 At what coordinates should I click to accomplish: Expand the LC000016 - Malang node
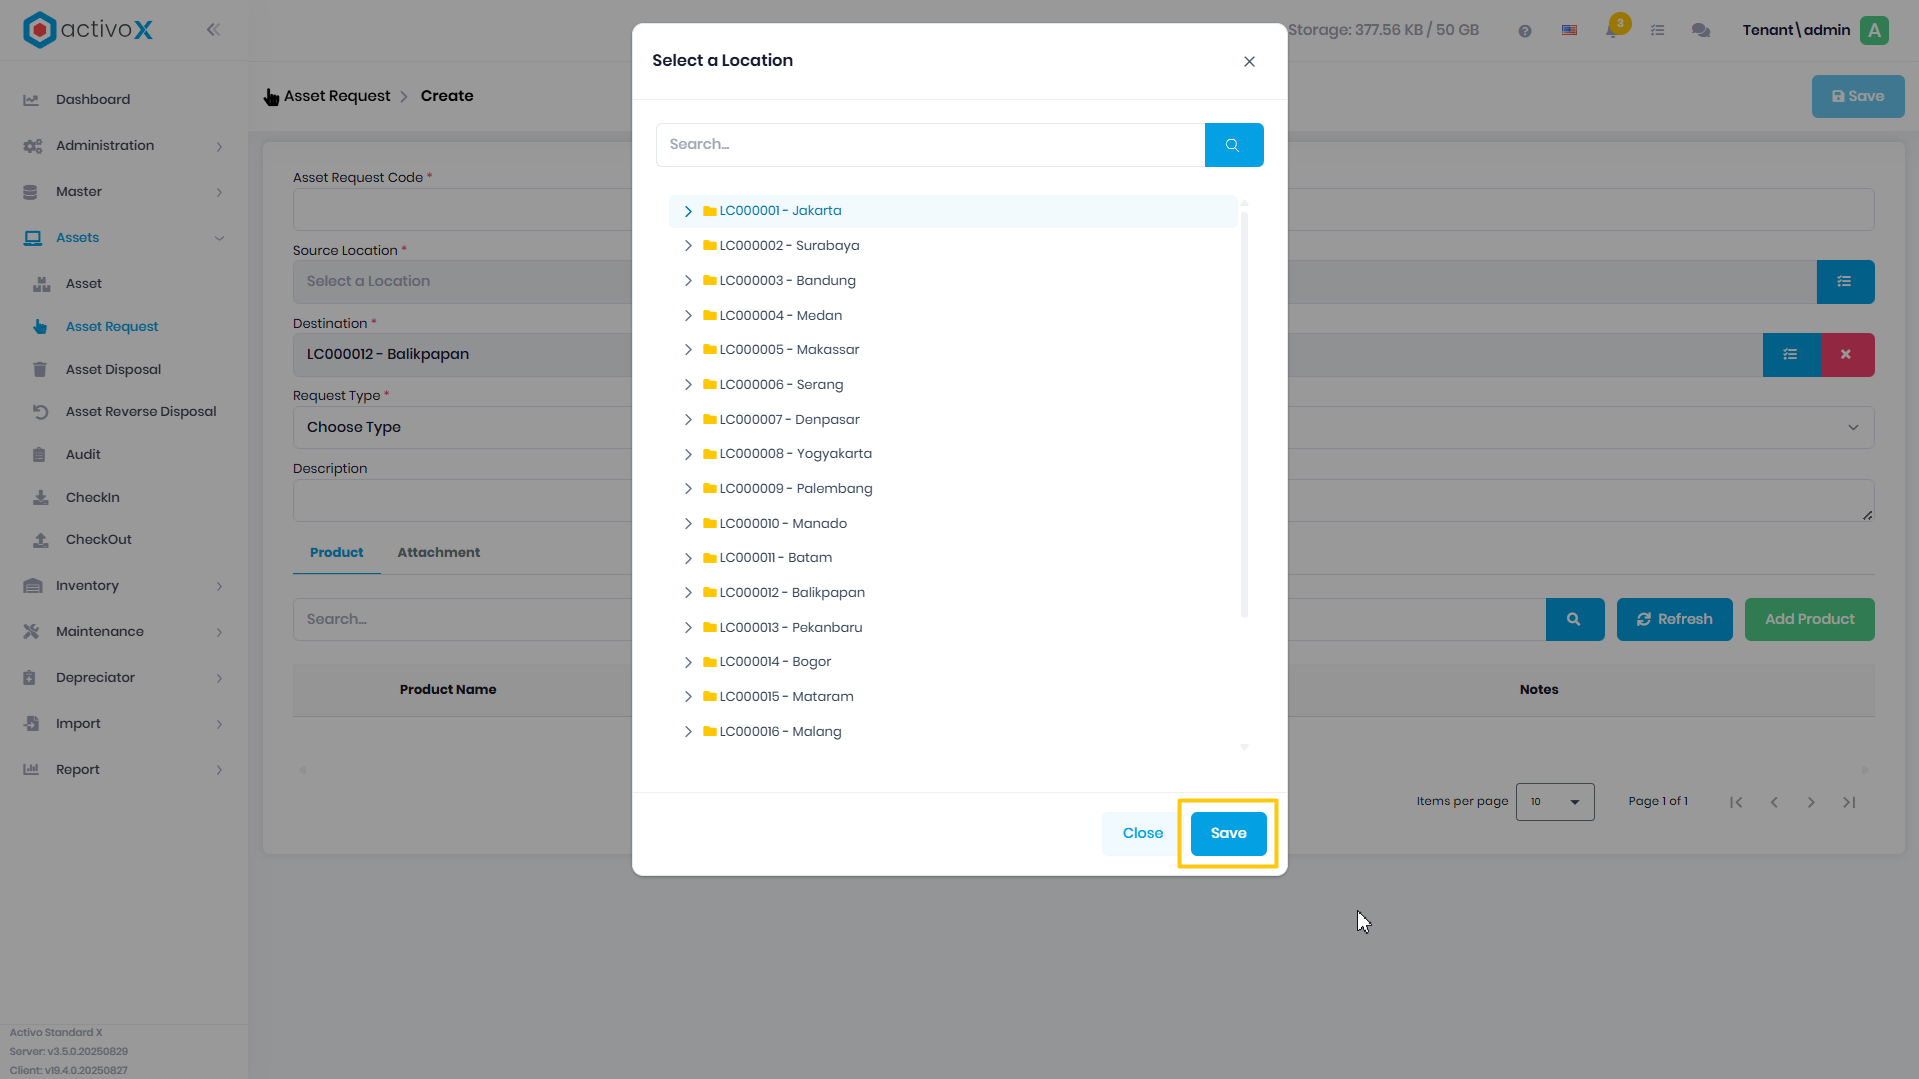coord(688,732)
